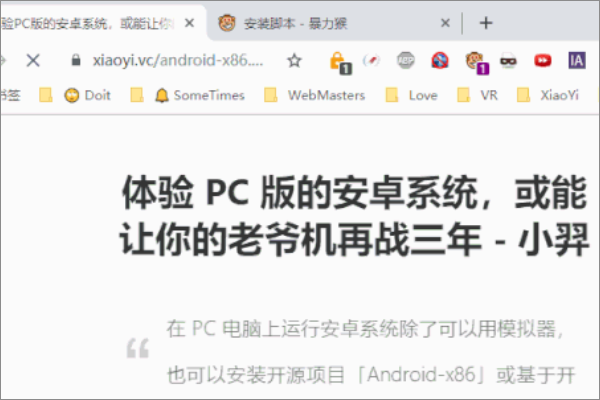Click the ABP Adblock Plus extension icon
Viewport: 600px width, 400px height.
(x=406, y=60)
